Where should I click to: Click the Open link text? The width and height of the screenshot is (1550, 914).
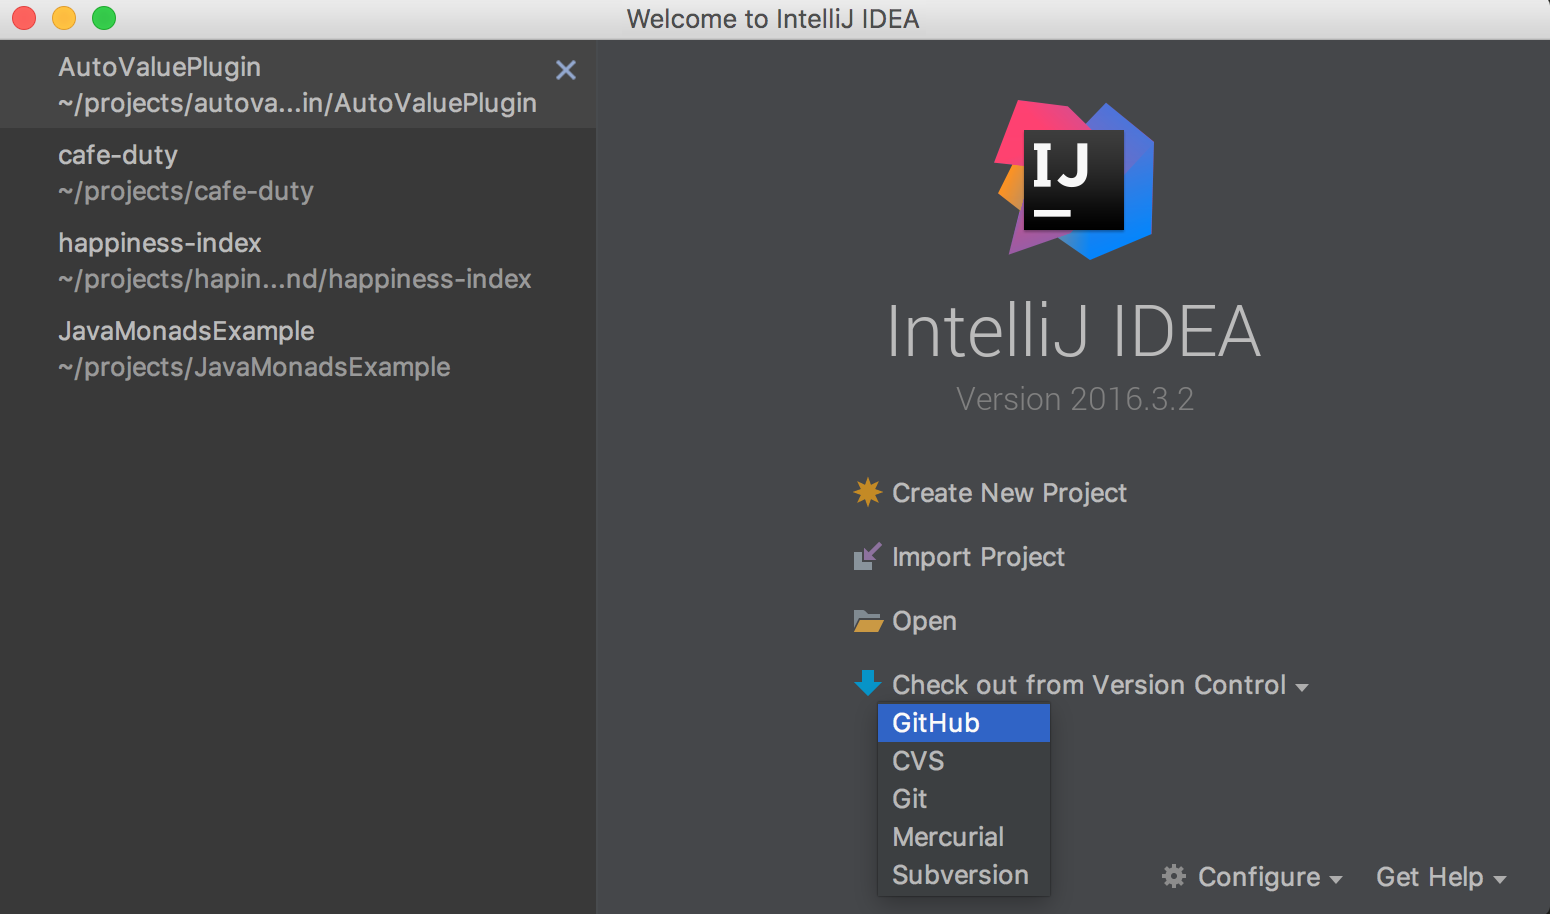[x=924, y=621]
